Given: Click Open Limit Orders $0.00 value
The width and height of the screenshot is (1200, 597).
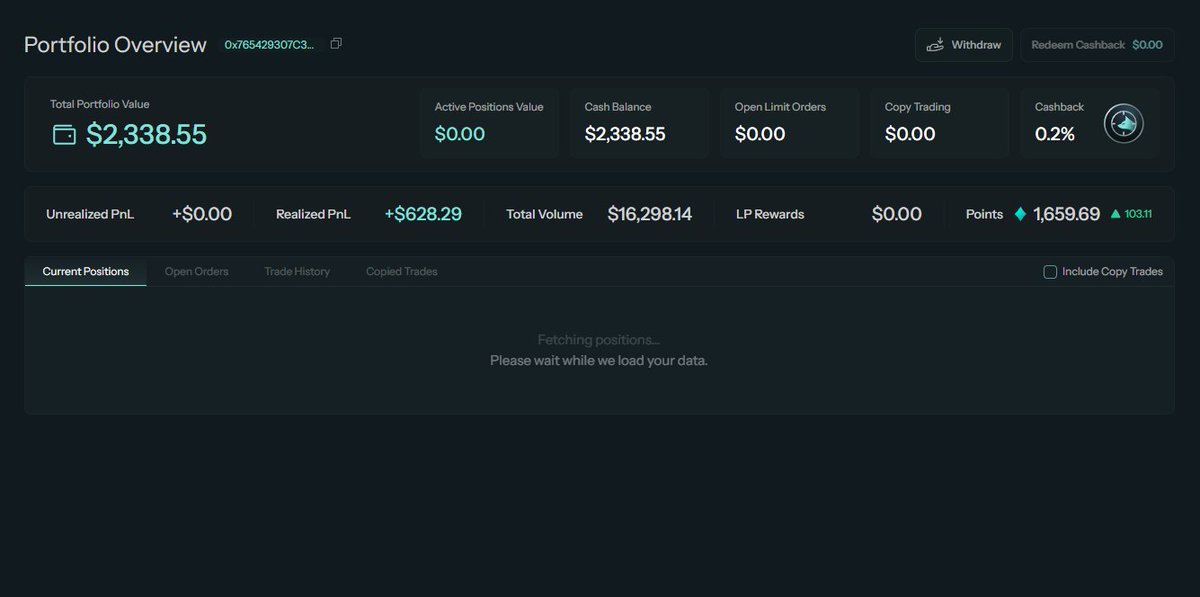Looking at the screenshot, I should 760,134.
